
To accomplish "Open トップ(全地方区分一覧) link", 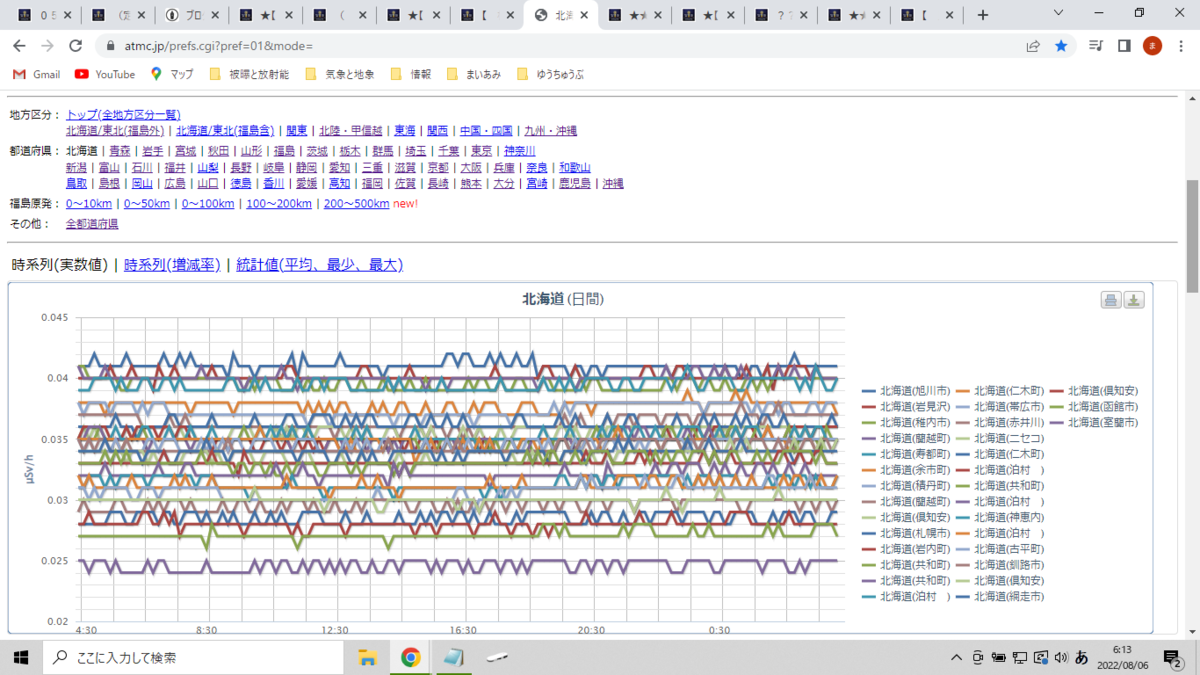I will click(x=123, y=115).
